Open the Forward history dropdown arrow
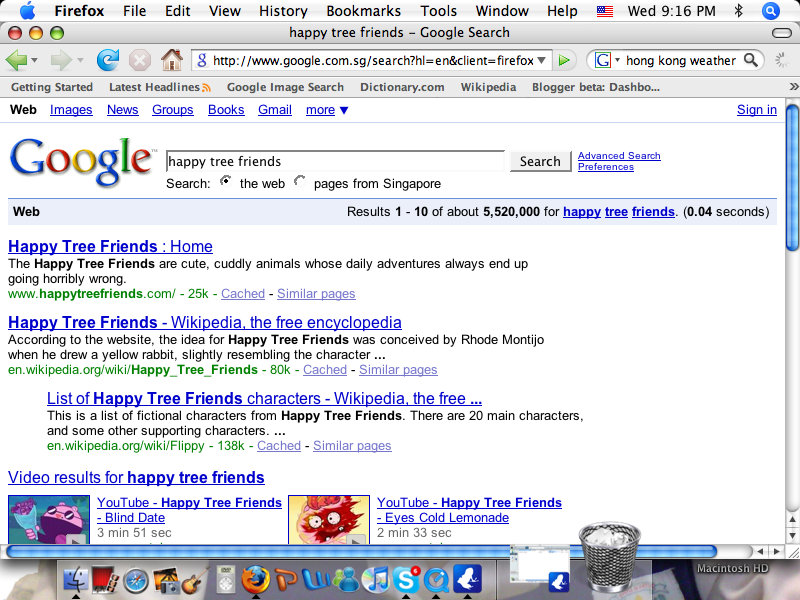 [80, 60]
